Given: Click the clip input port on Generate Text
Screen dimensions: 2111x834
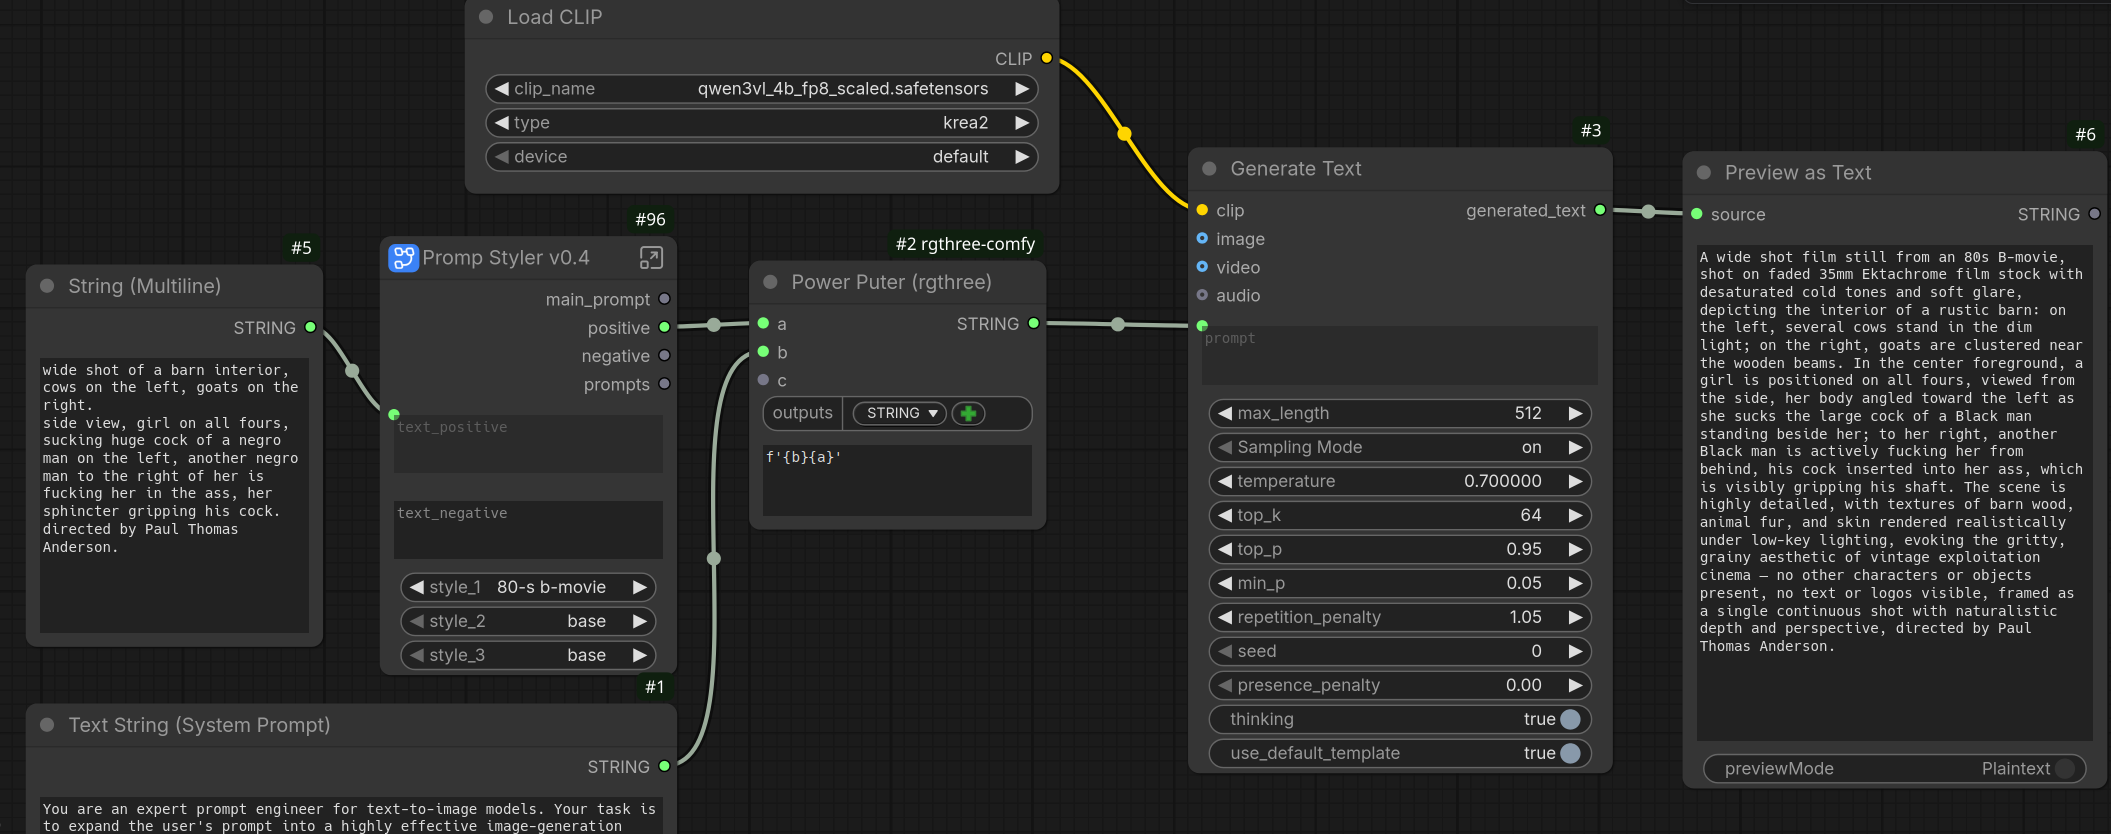Looking at the screenshot, I should 1202,210.
